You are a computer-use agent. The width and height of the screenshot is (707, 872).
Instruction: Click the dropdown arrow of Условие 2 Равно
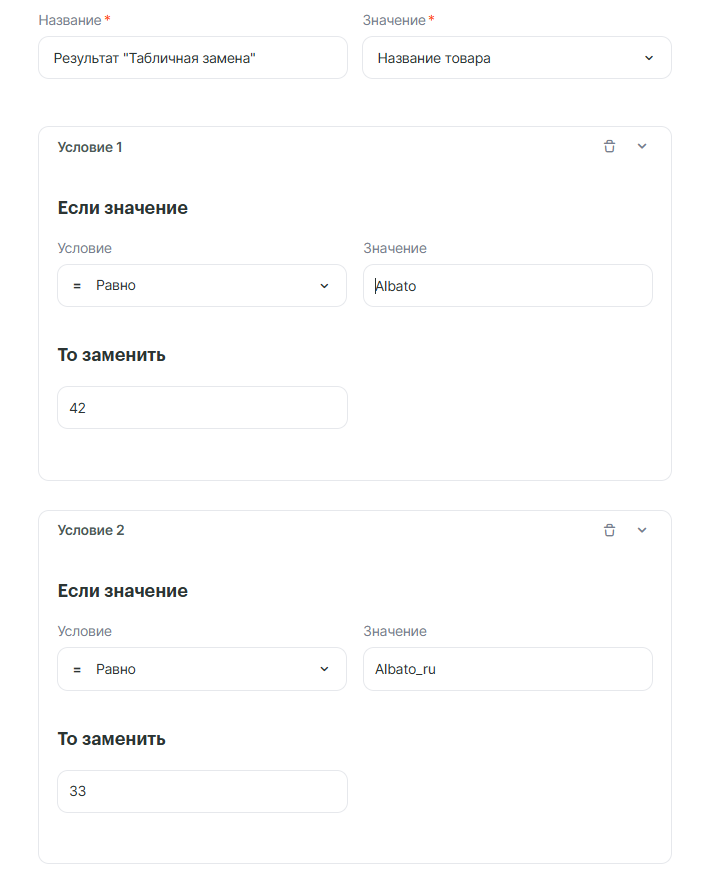tap(324, 669)
